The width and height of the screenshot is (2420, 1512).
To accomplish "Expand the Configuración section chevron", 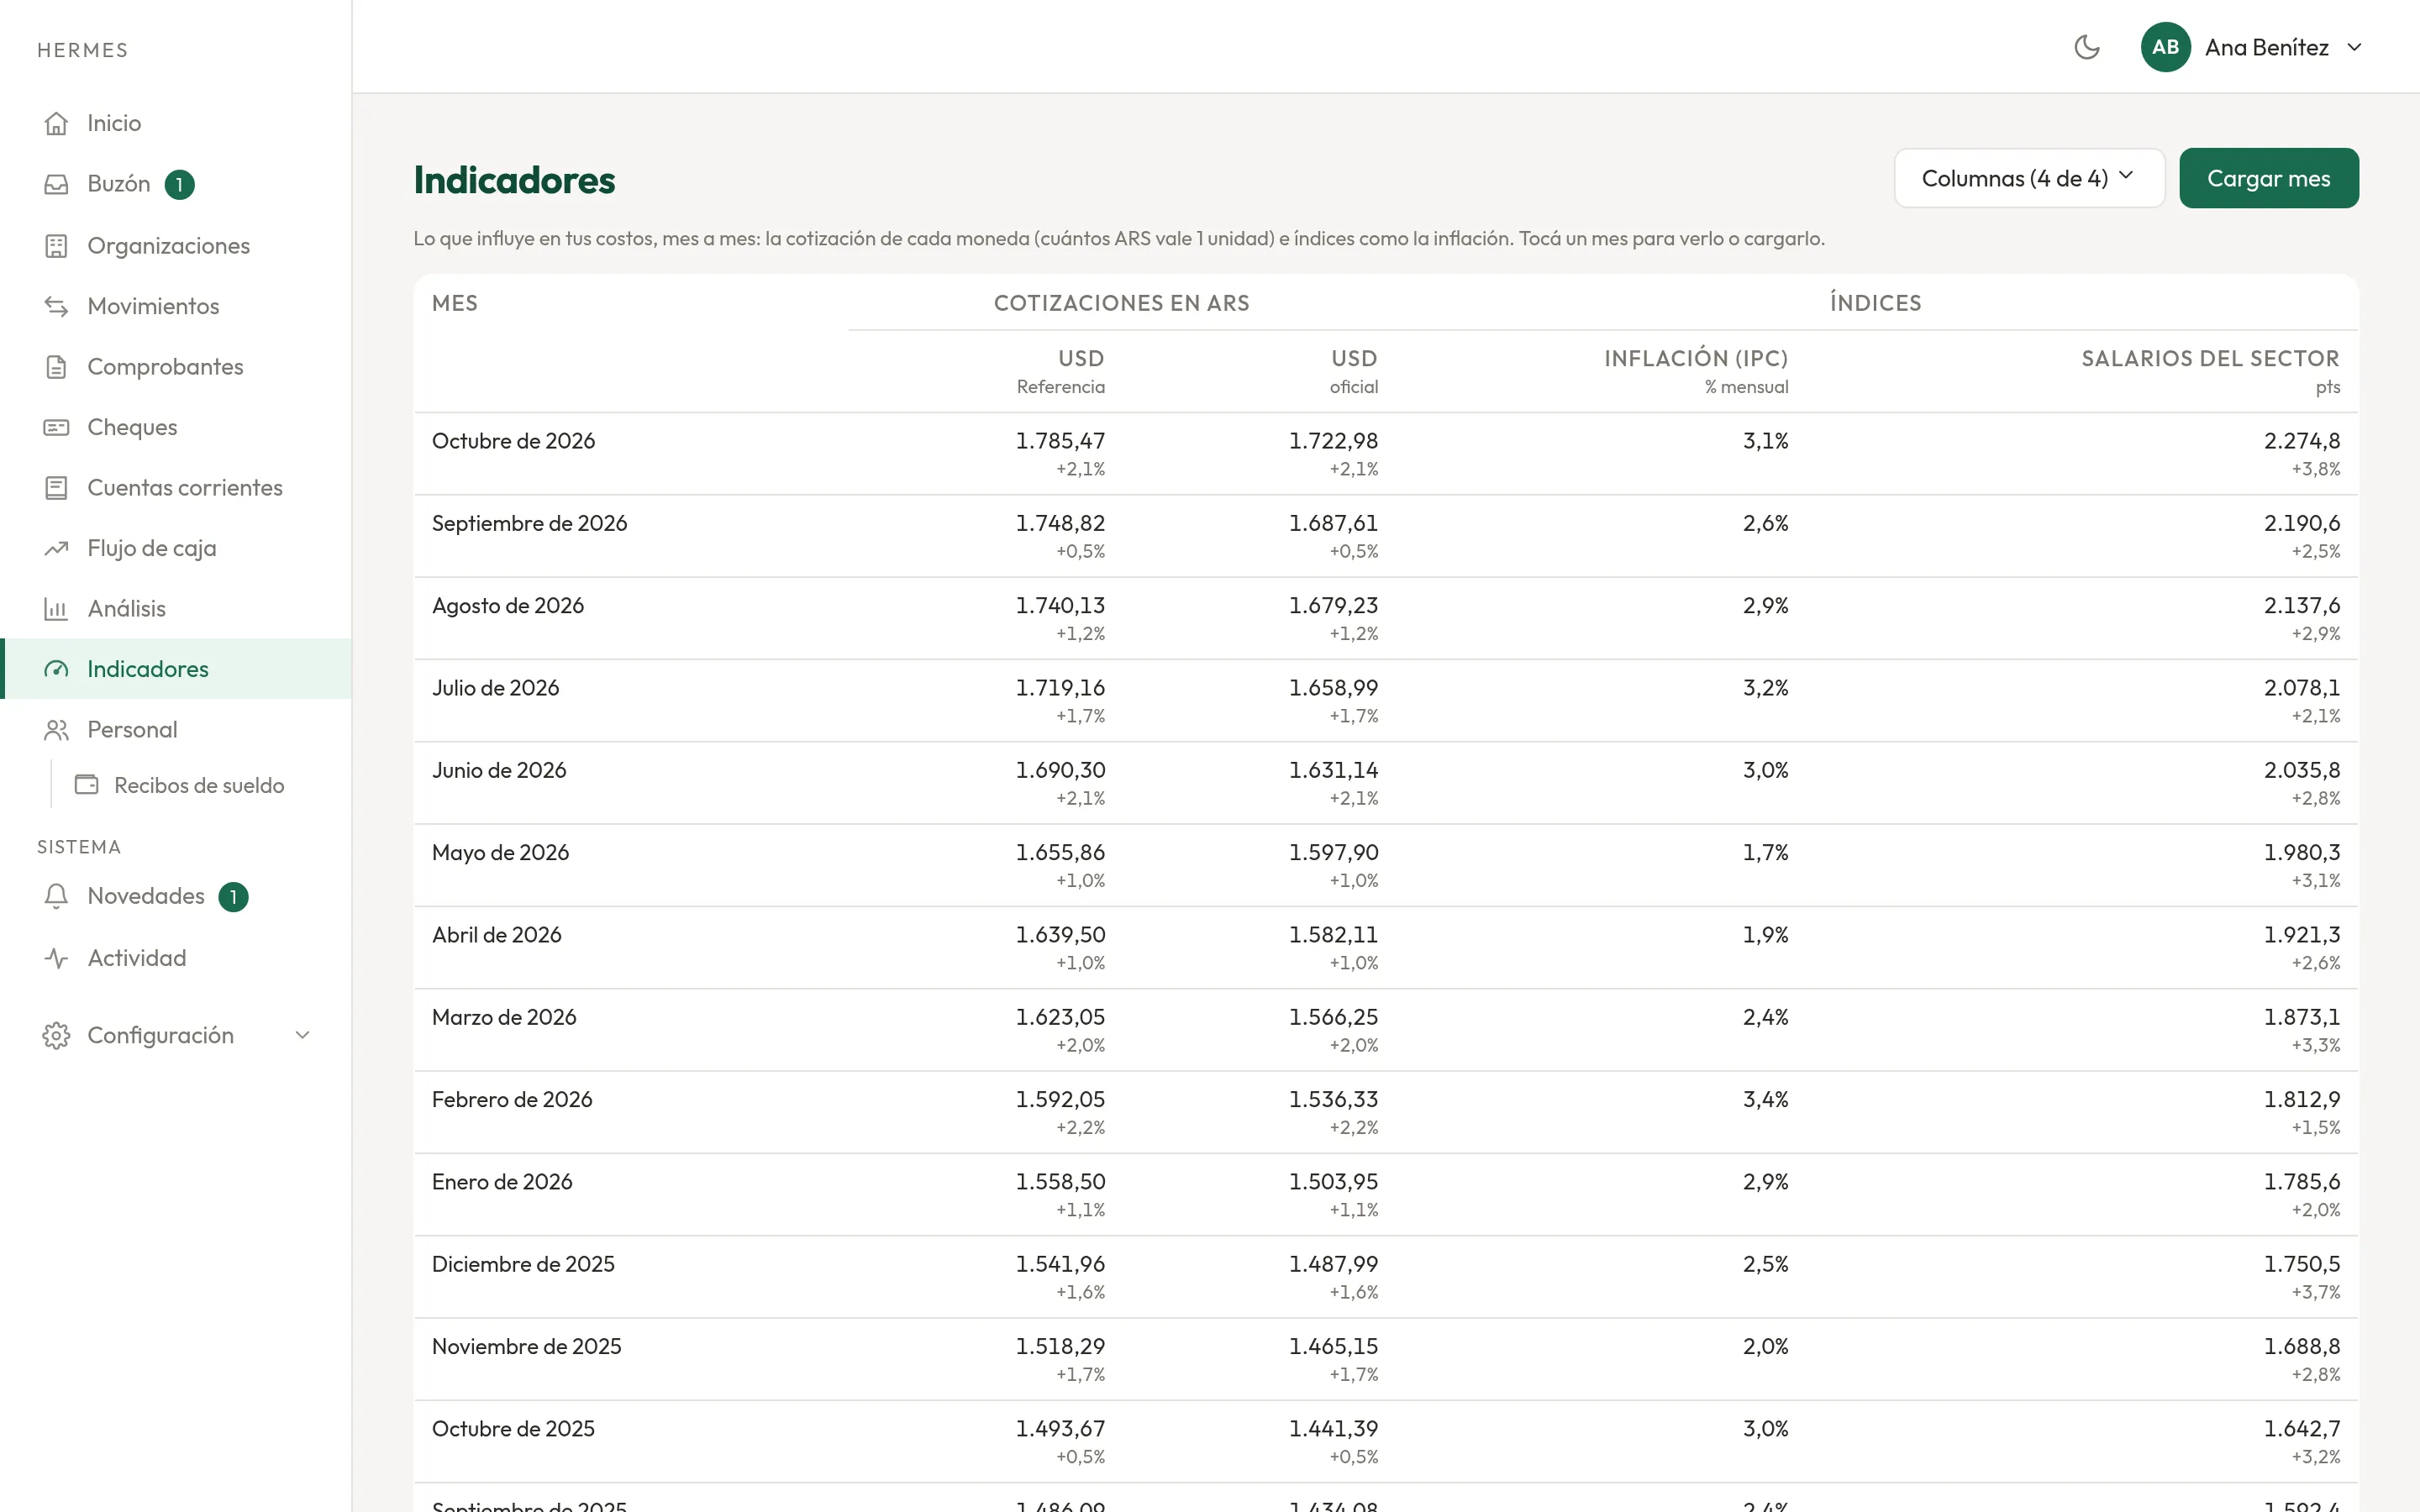I will [302, 1035].
